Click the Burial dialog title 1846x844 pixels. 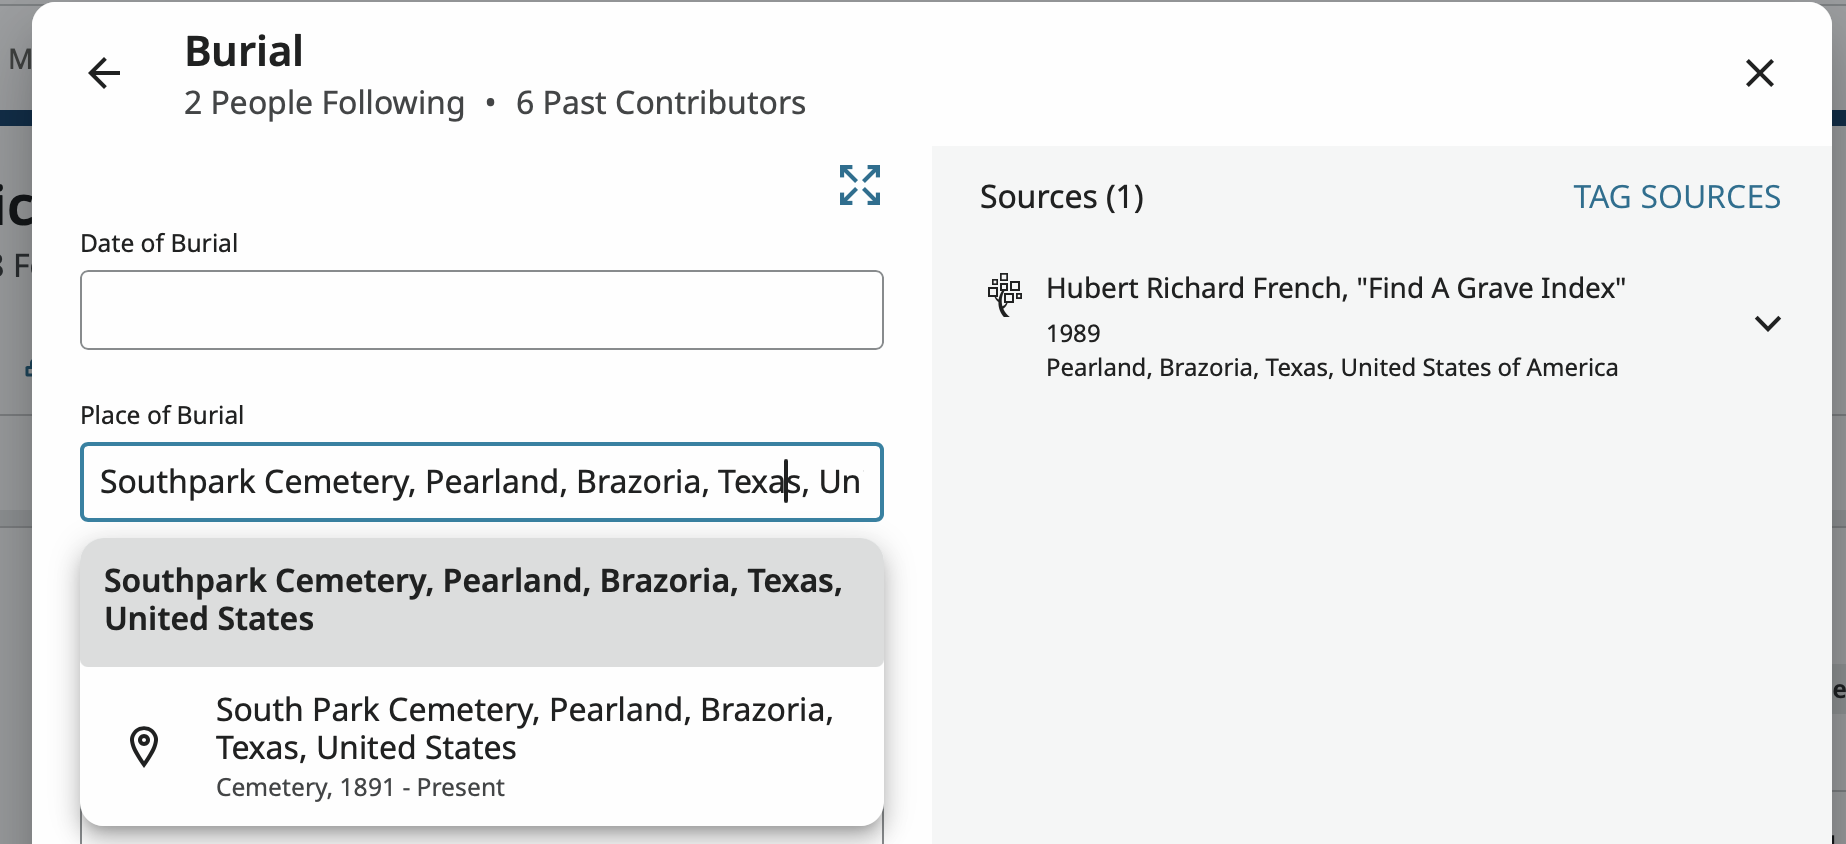[244, 51]
